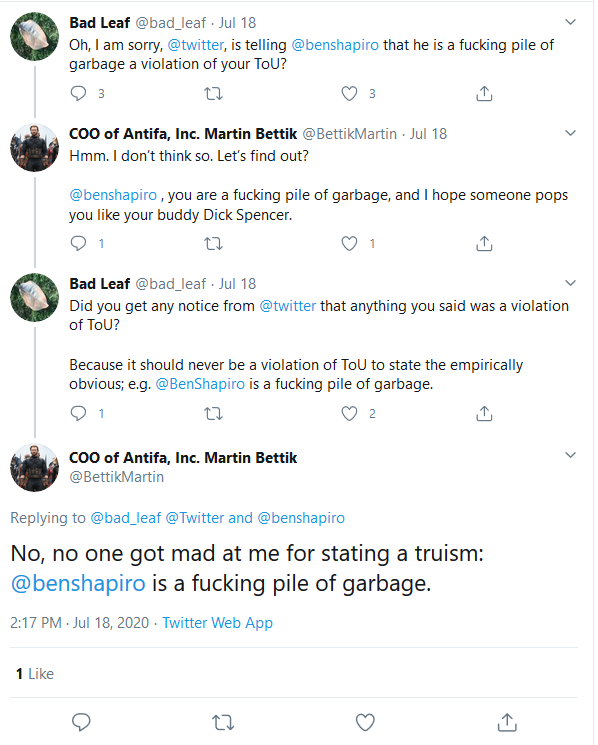Open chevron menu on the main tweet header
Screen dimensions: 598x745
point(570,455)
